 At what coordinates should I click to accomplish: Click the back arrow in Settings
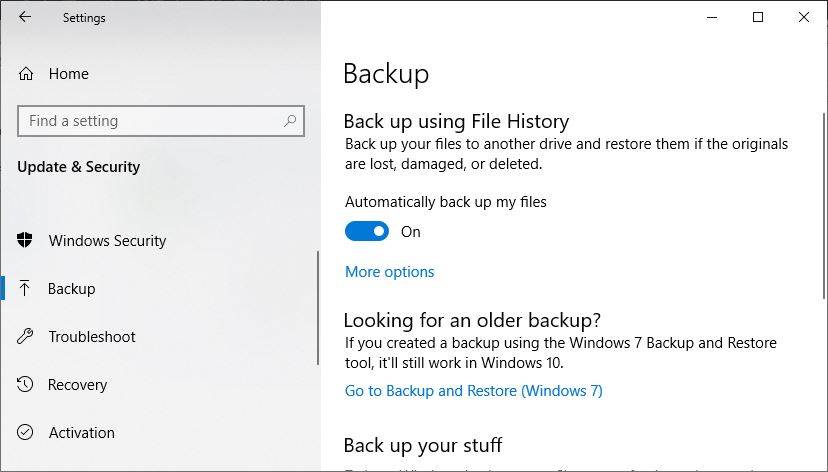tap(25, 17)
